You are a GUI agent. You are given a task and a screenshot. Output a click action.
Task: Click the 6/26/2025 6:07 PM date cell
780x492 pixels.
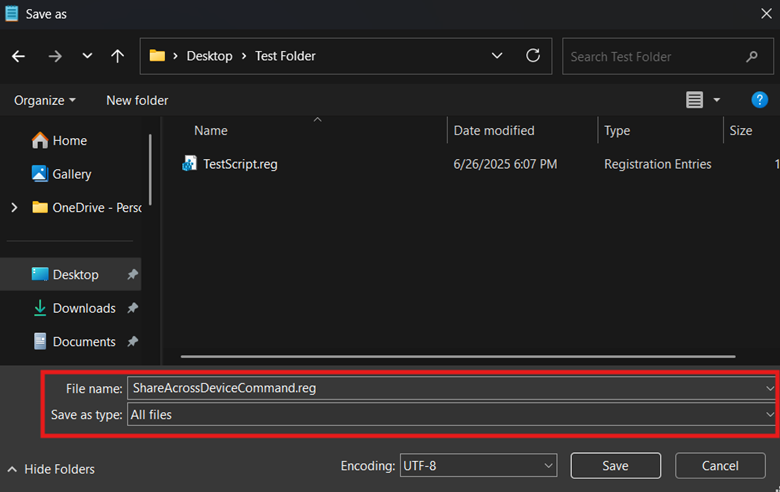click(x=505, y=164)
